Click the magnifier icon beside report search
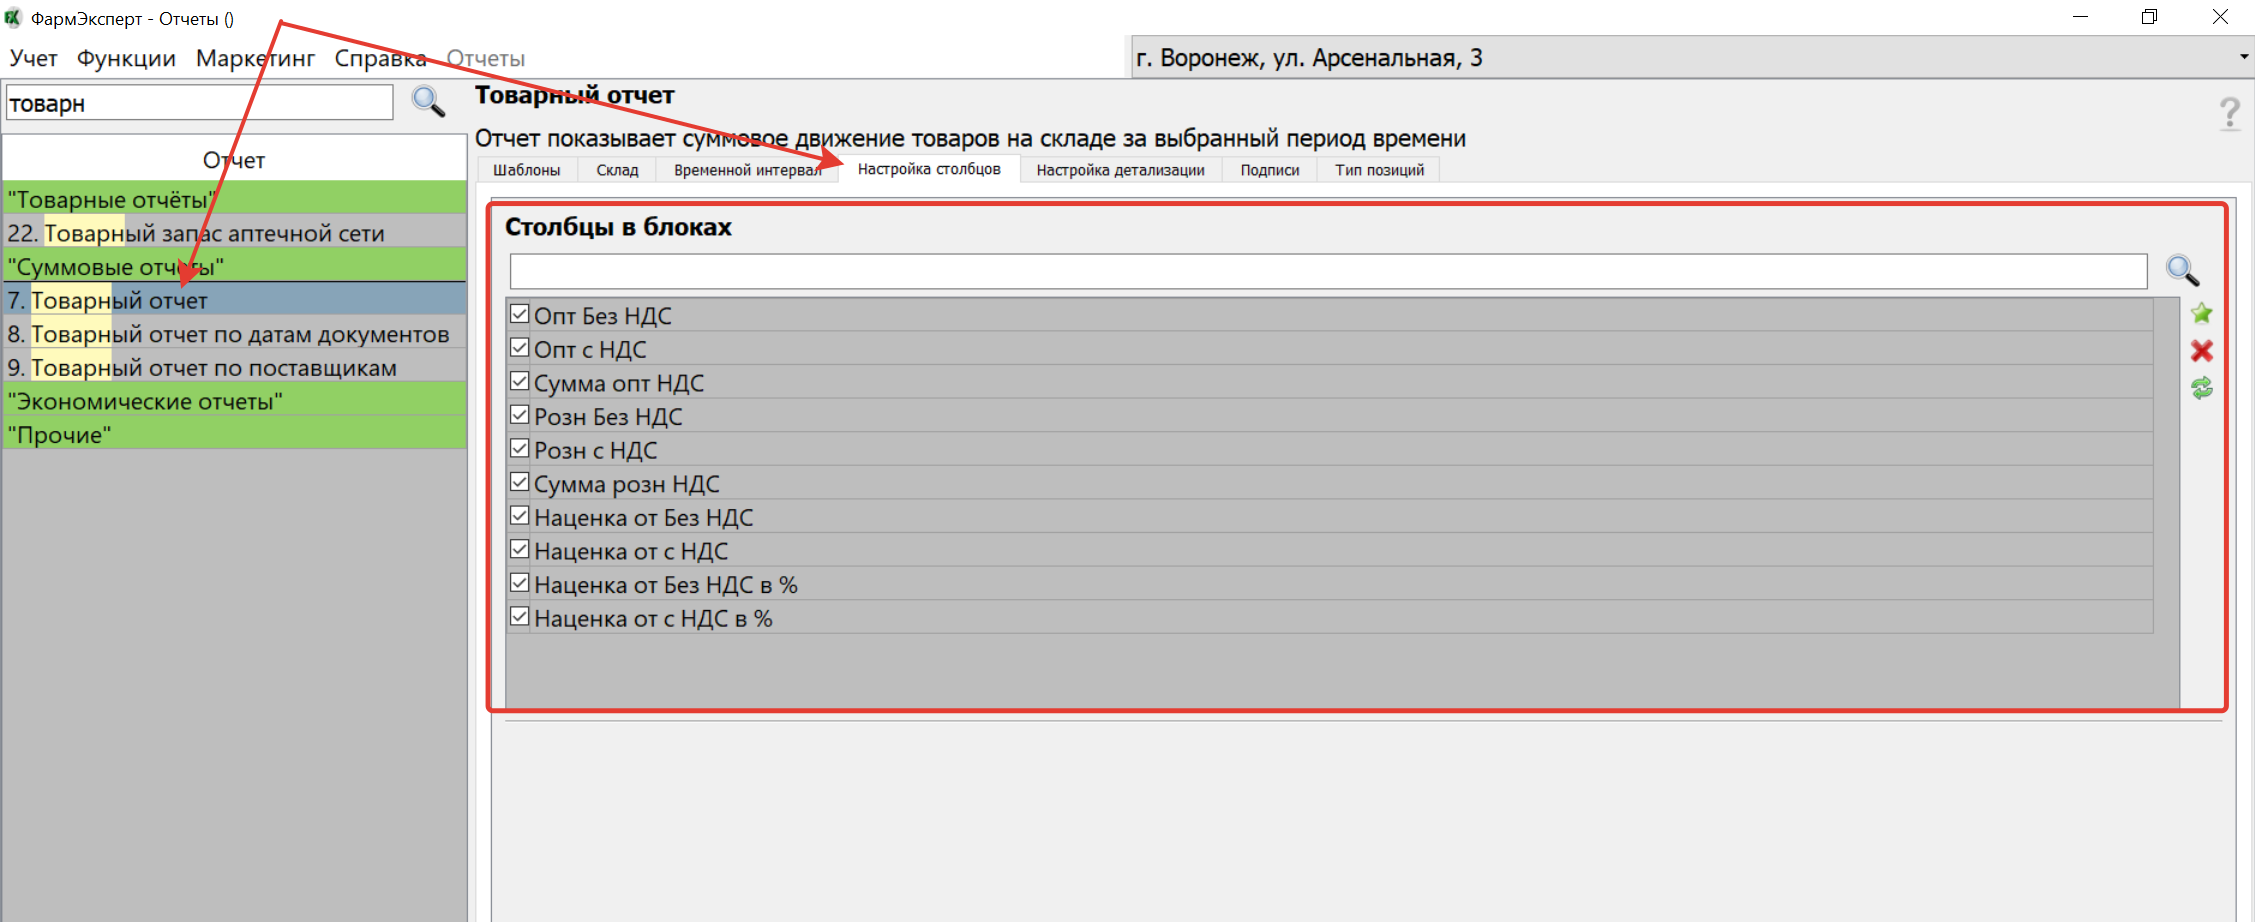Screen dimensions: 2255x922 click(429, 102)
